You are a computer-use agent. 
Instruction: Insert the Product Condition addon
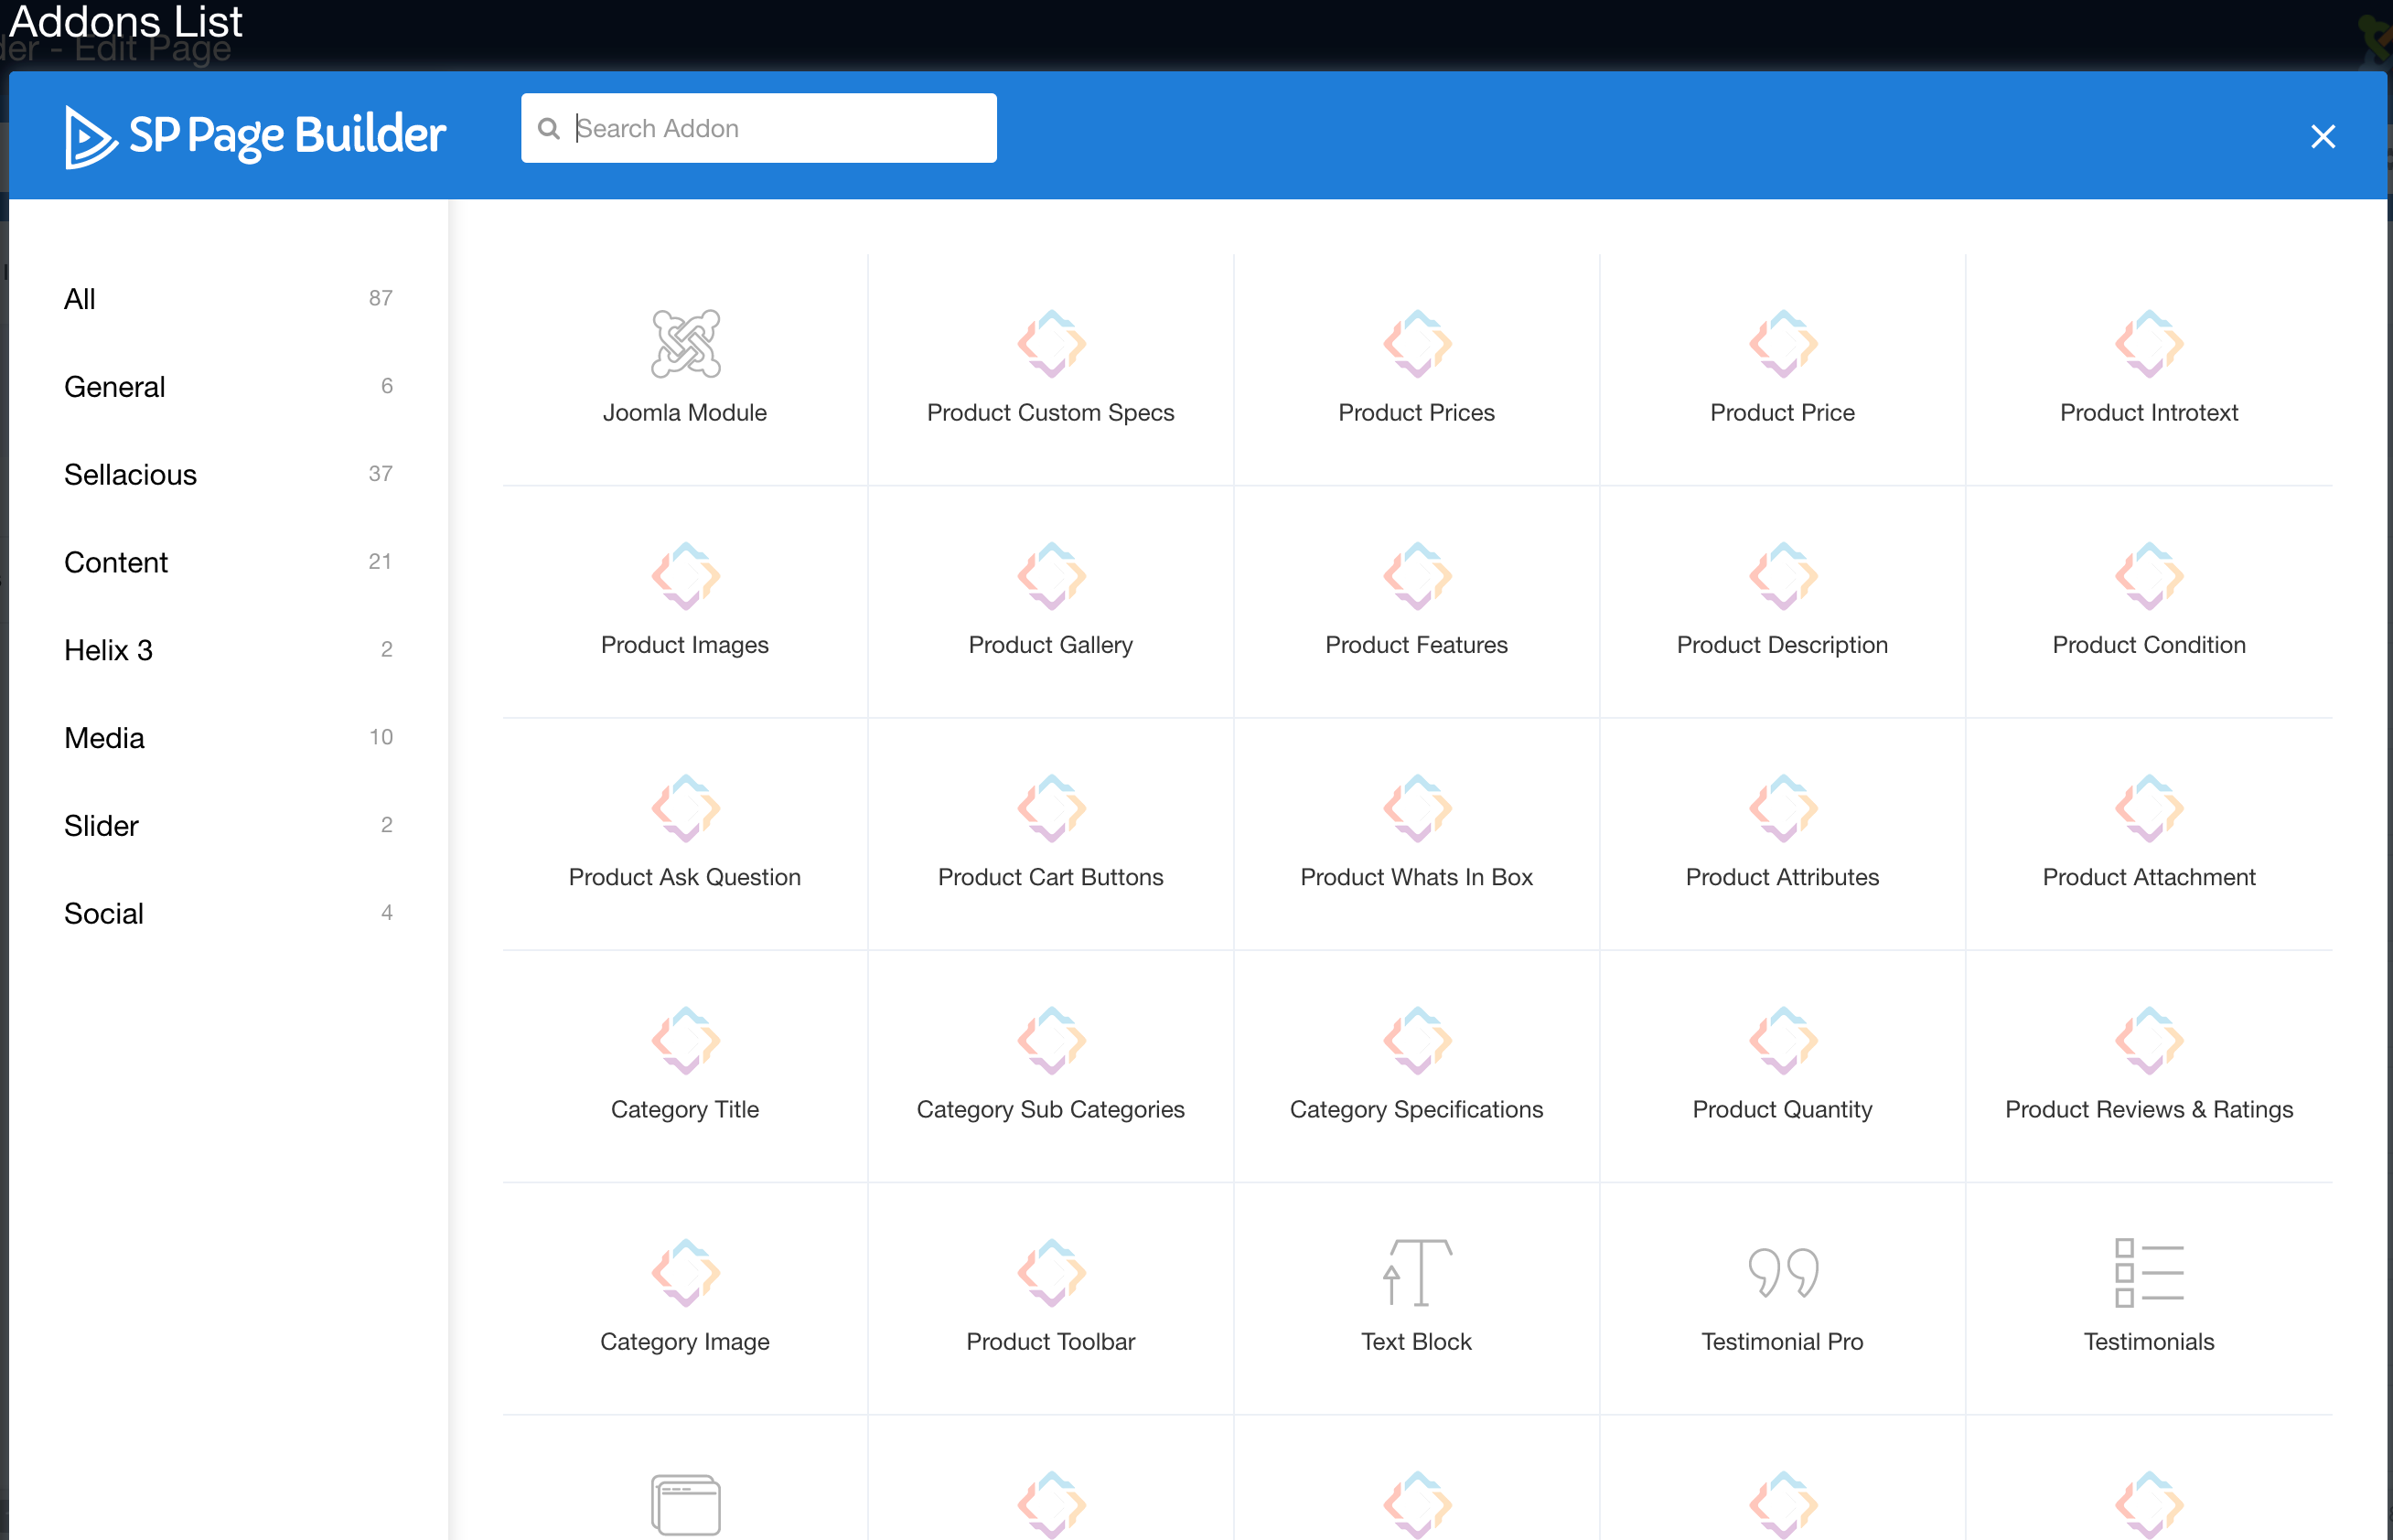(x=2149, y=601)
